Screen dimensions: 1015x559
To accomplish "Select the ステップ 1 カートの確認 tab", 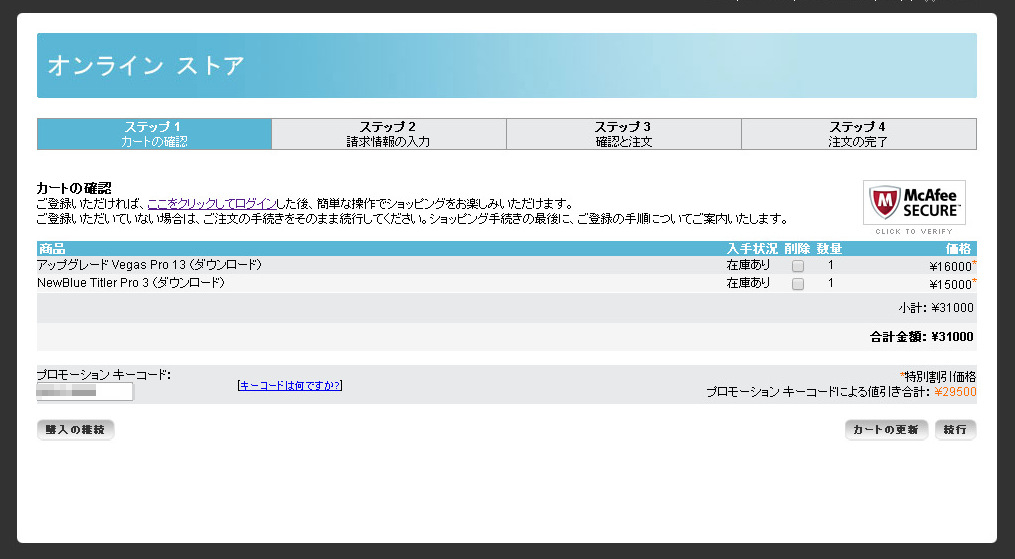I will click(x=154, y=134).
